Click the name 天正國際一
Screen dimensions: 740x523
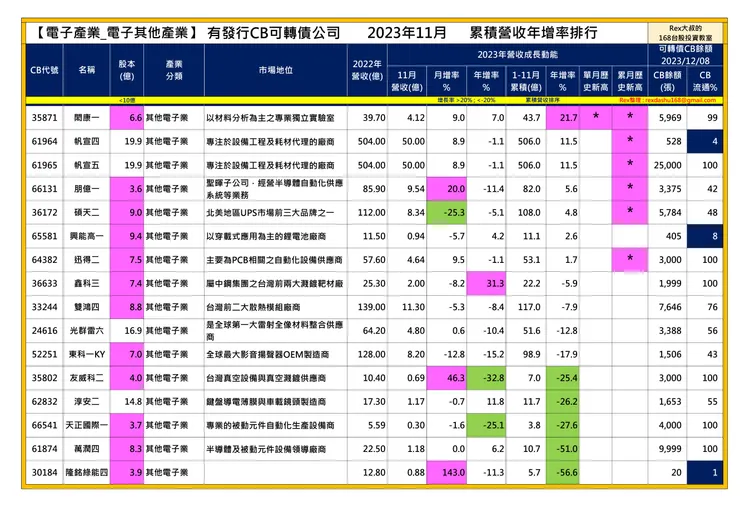point(87,425)
